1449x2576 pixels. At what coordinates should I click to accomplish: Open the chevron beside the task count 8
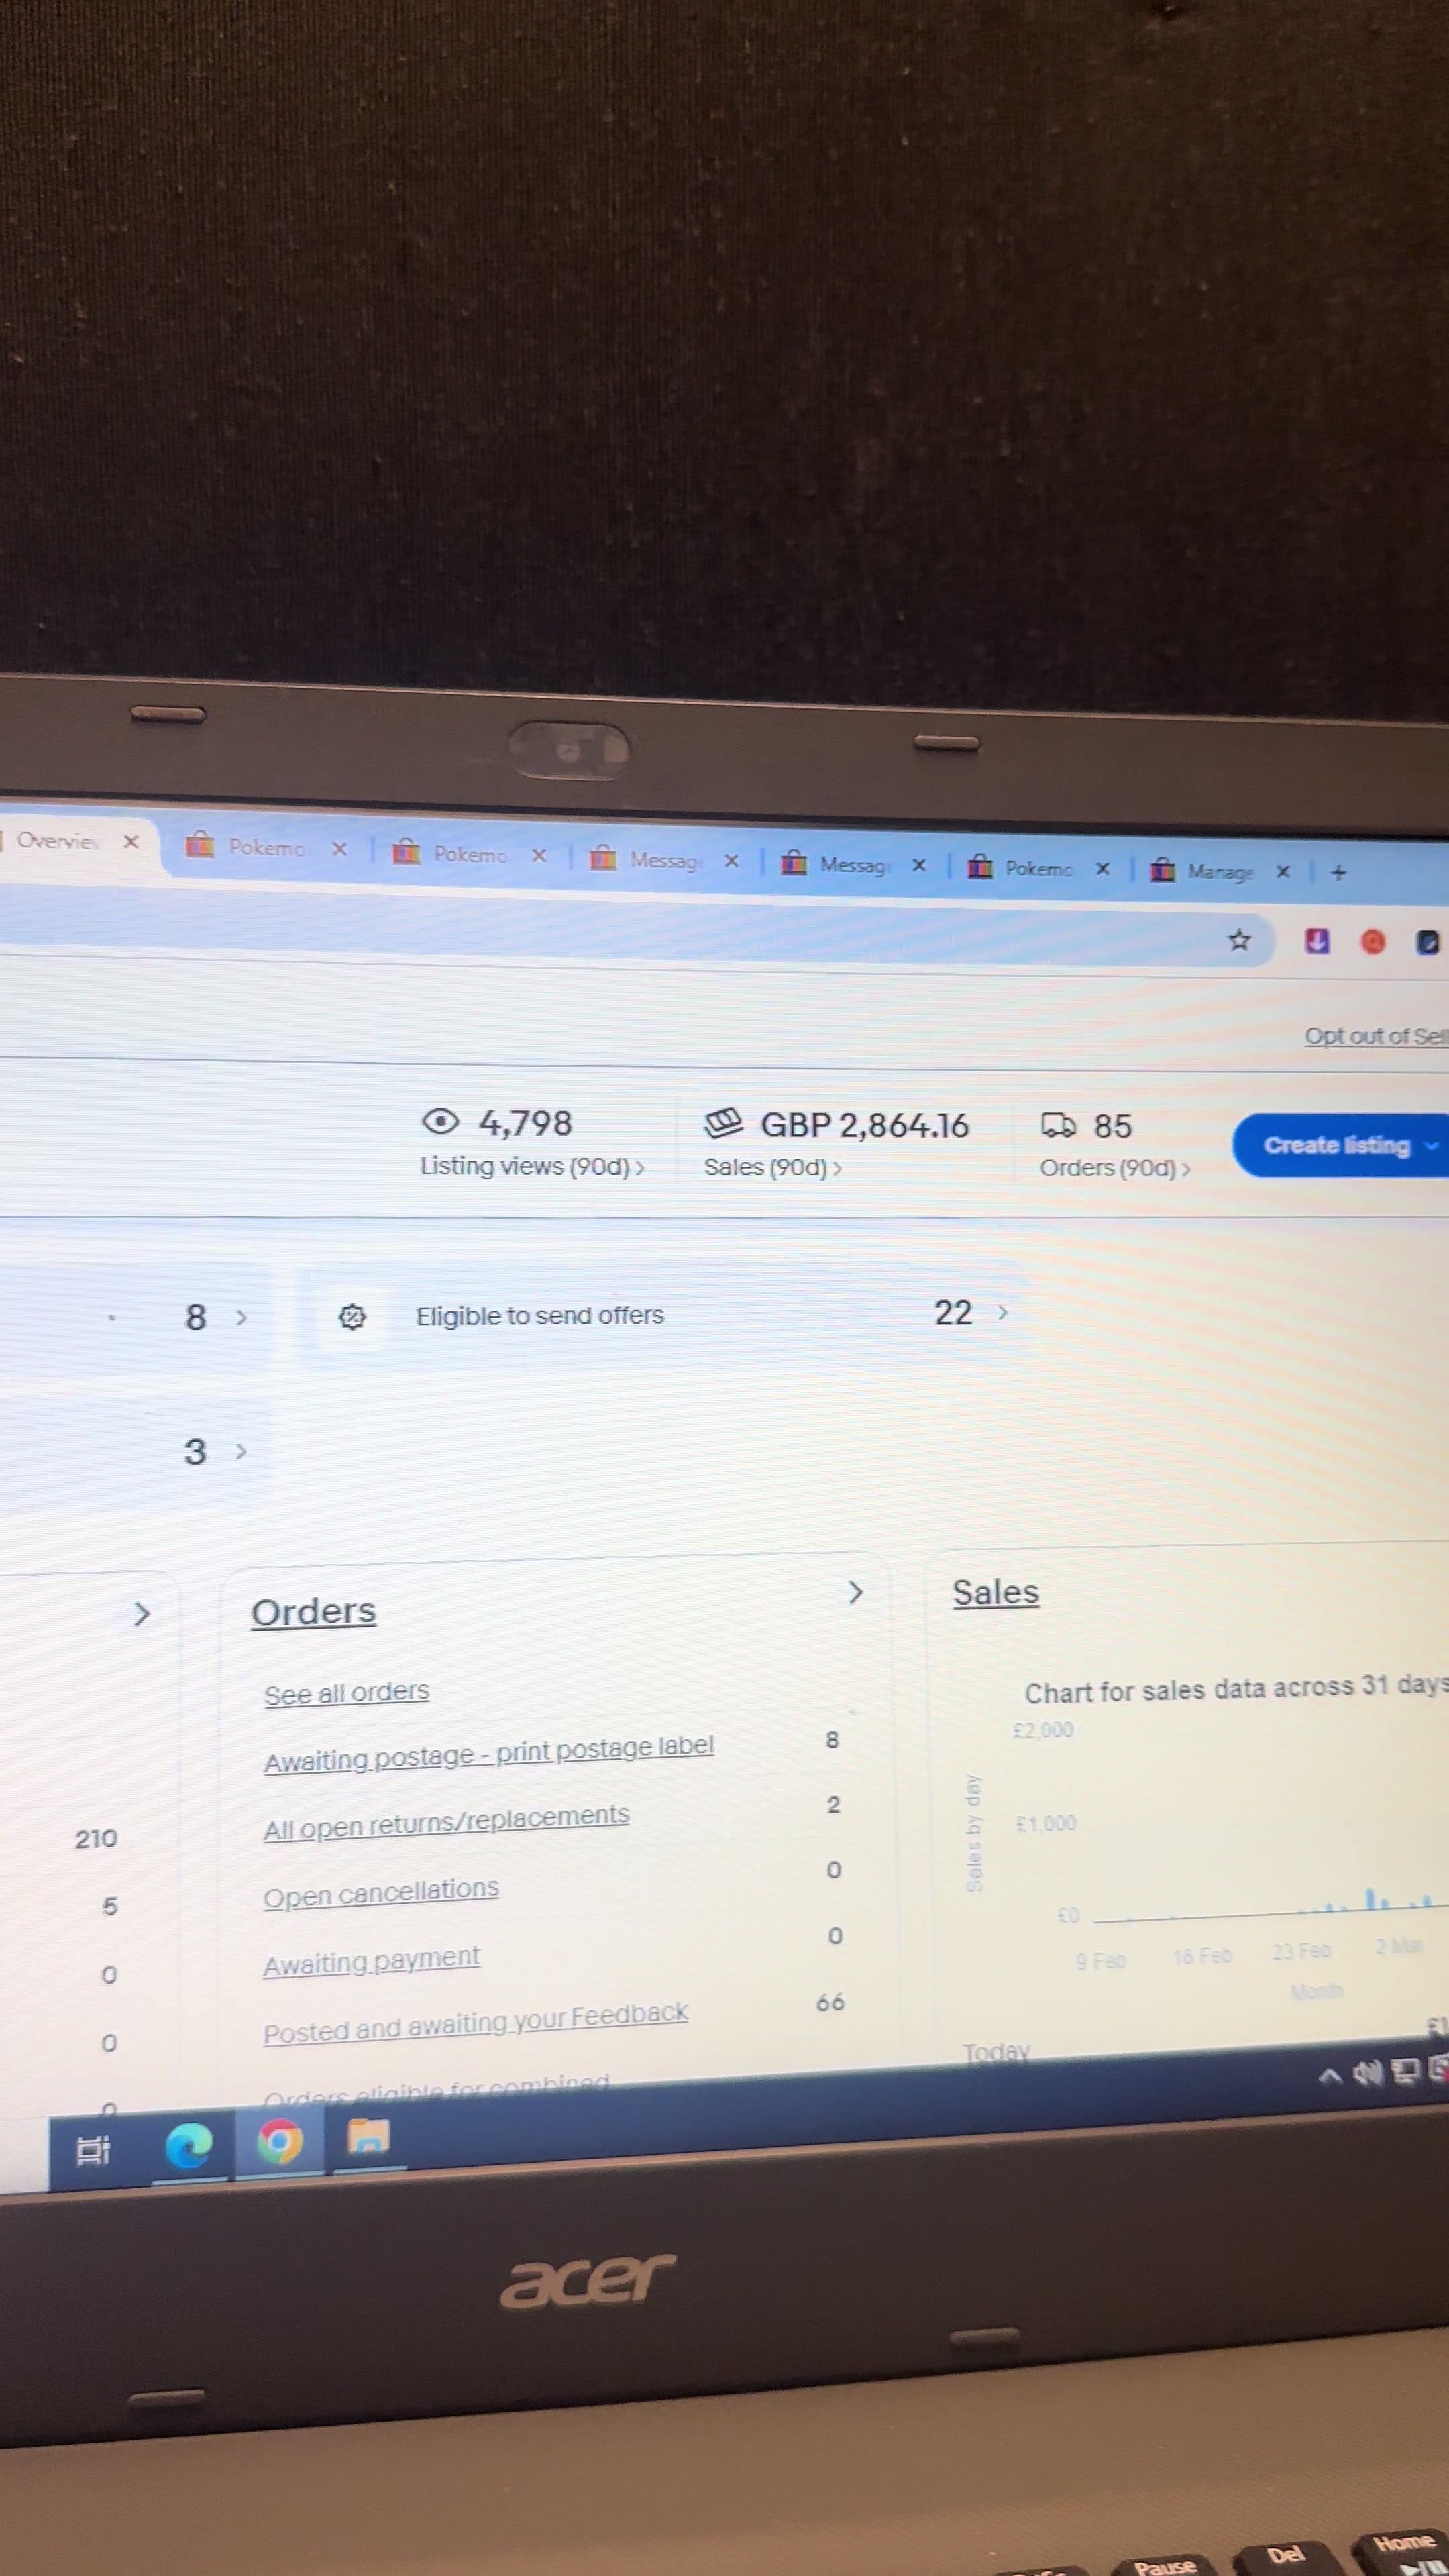point(241,1317)
